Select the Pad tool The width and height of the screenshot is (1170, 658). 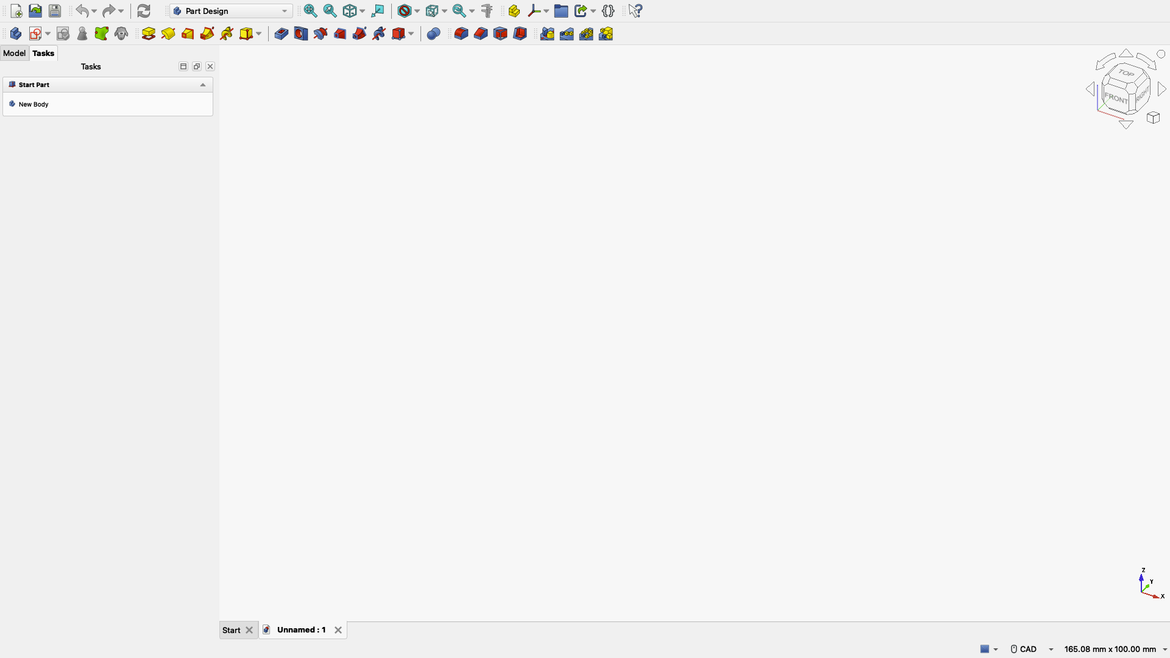tap(148, 33)
